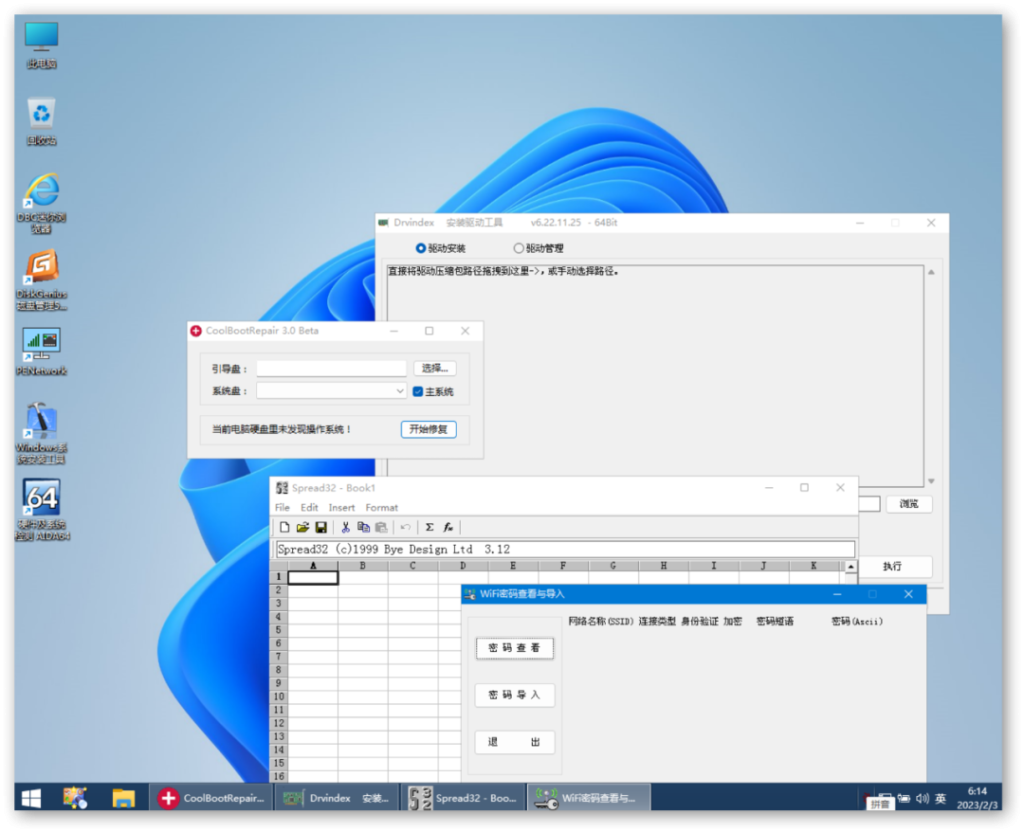Select the Windows install tool desktop shortcut

(41, 433)
